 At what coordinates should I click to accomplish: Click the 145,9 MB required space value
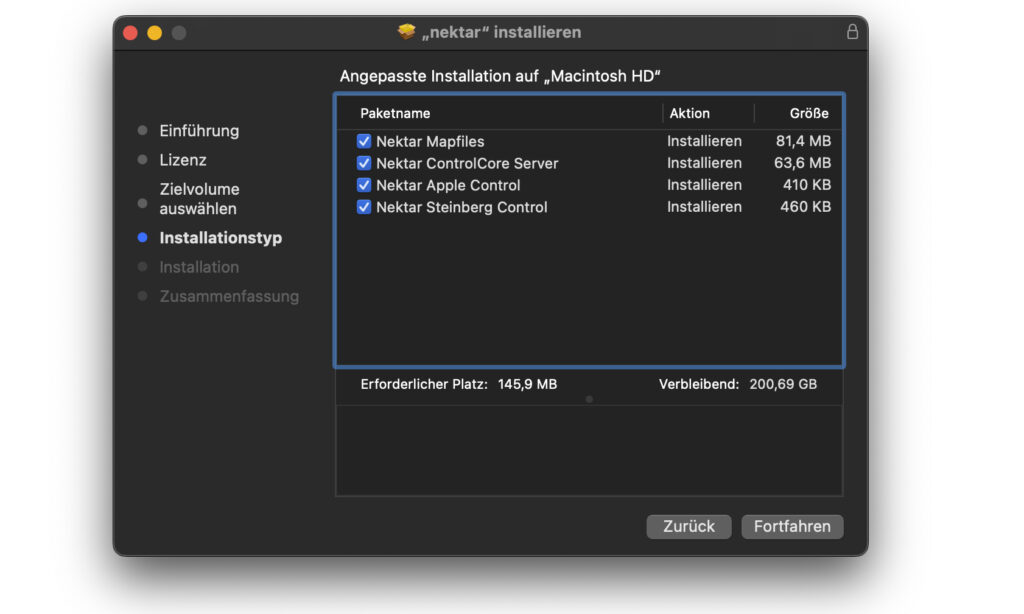pos(528,384)
